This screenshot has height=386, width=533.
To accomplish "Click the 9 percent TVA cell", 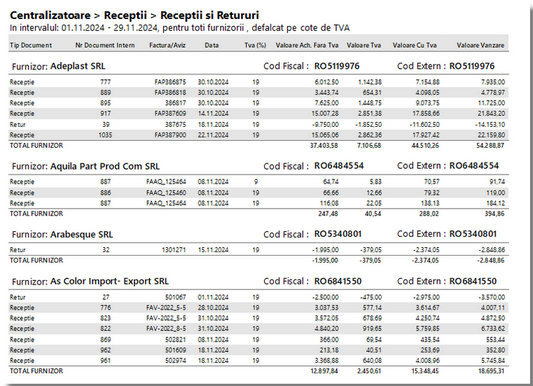I will [256, 182].
